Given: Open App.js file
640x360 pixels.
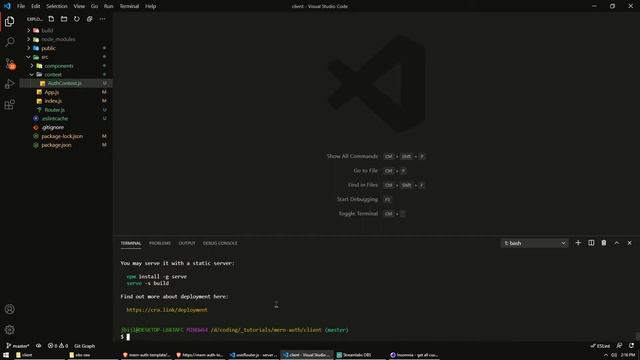Looking at the screenshot, I should pos(51,92).
